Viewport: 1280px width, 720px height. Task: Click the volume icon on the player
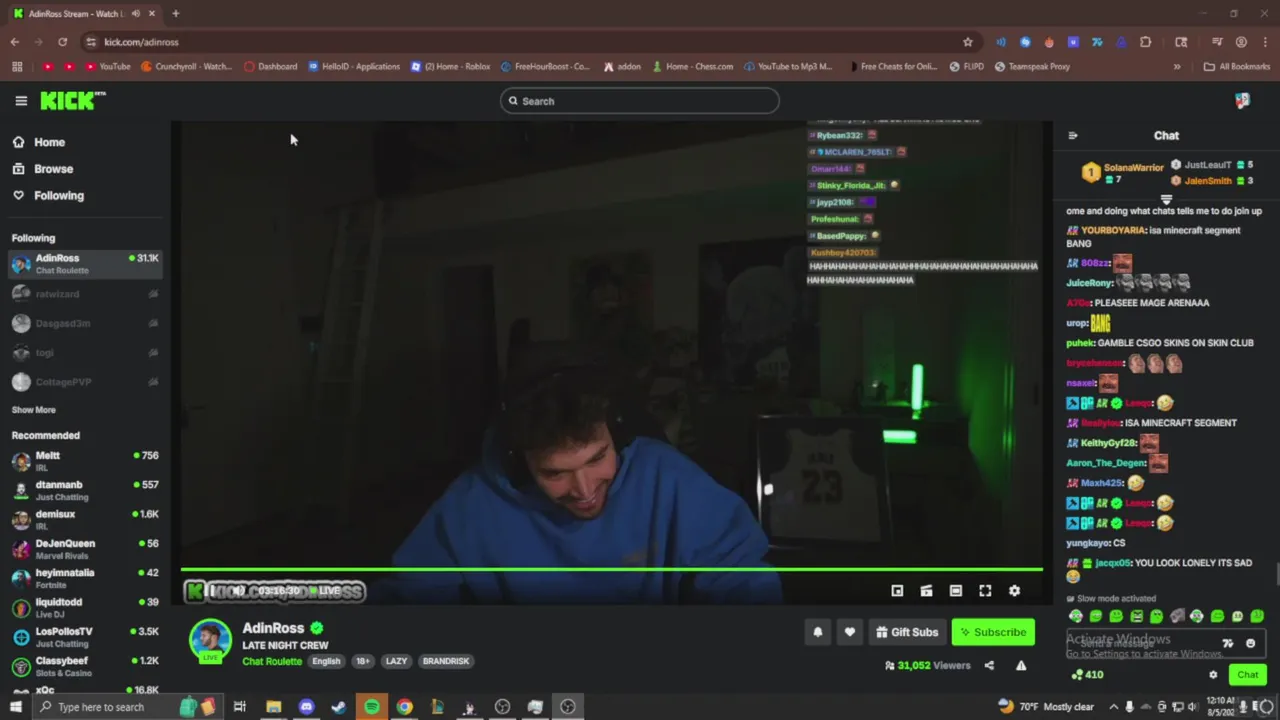pyautogui.click(x=238, y=591)
